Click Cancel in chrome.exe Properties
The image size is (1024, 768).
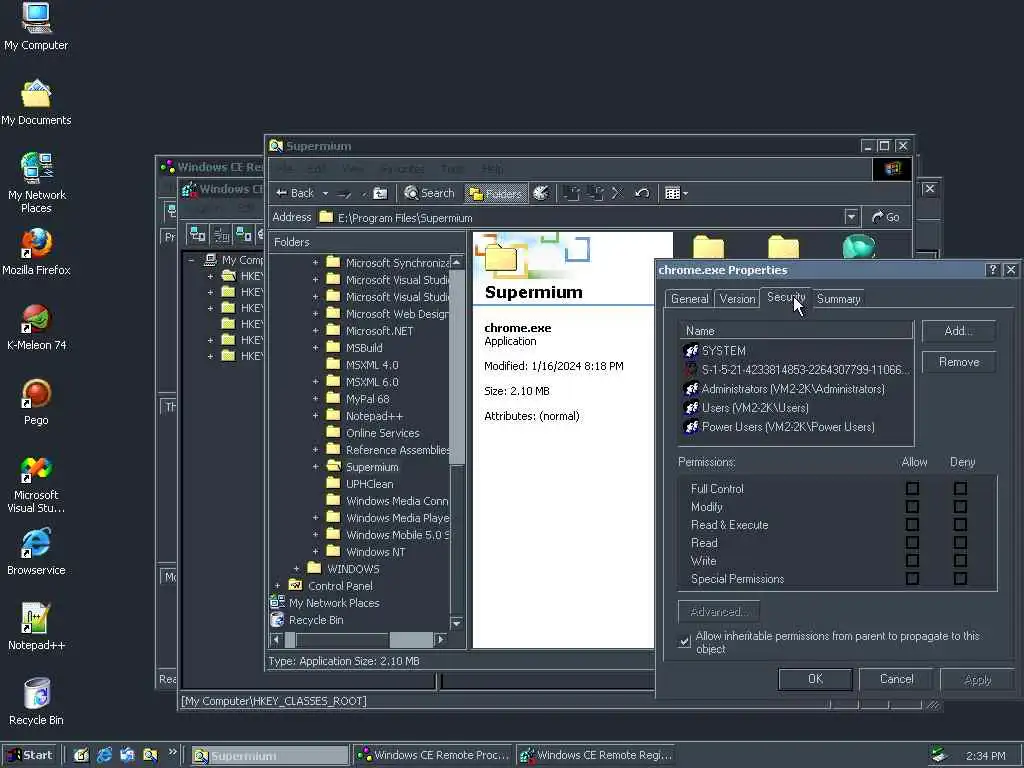point(896,679)
